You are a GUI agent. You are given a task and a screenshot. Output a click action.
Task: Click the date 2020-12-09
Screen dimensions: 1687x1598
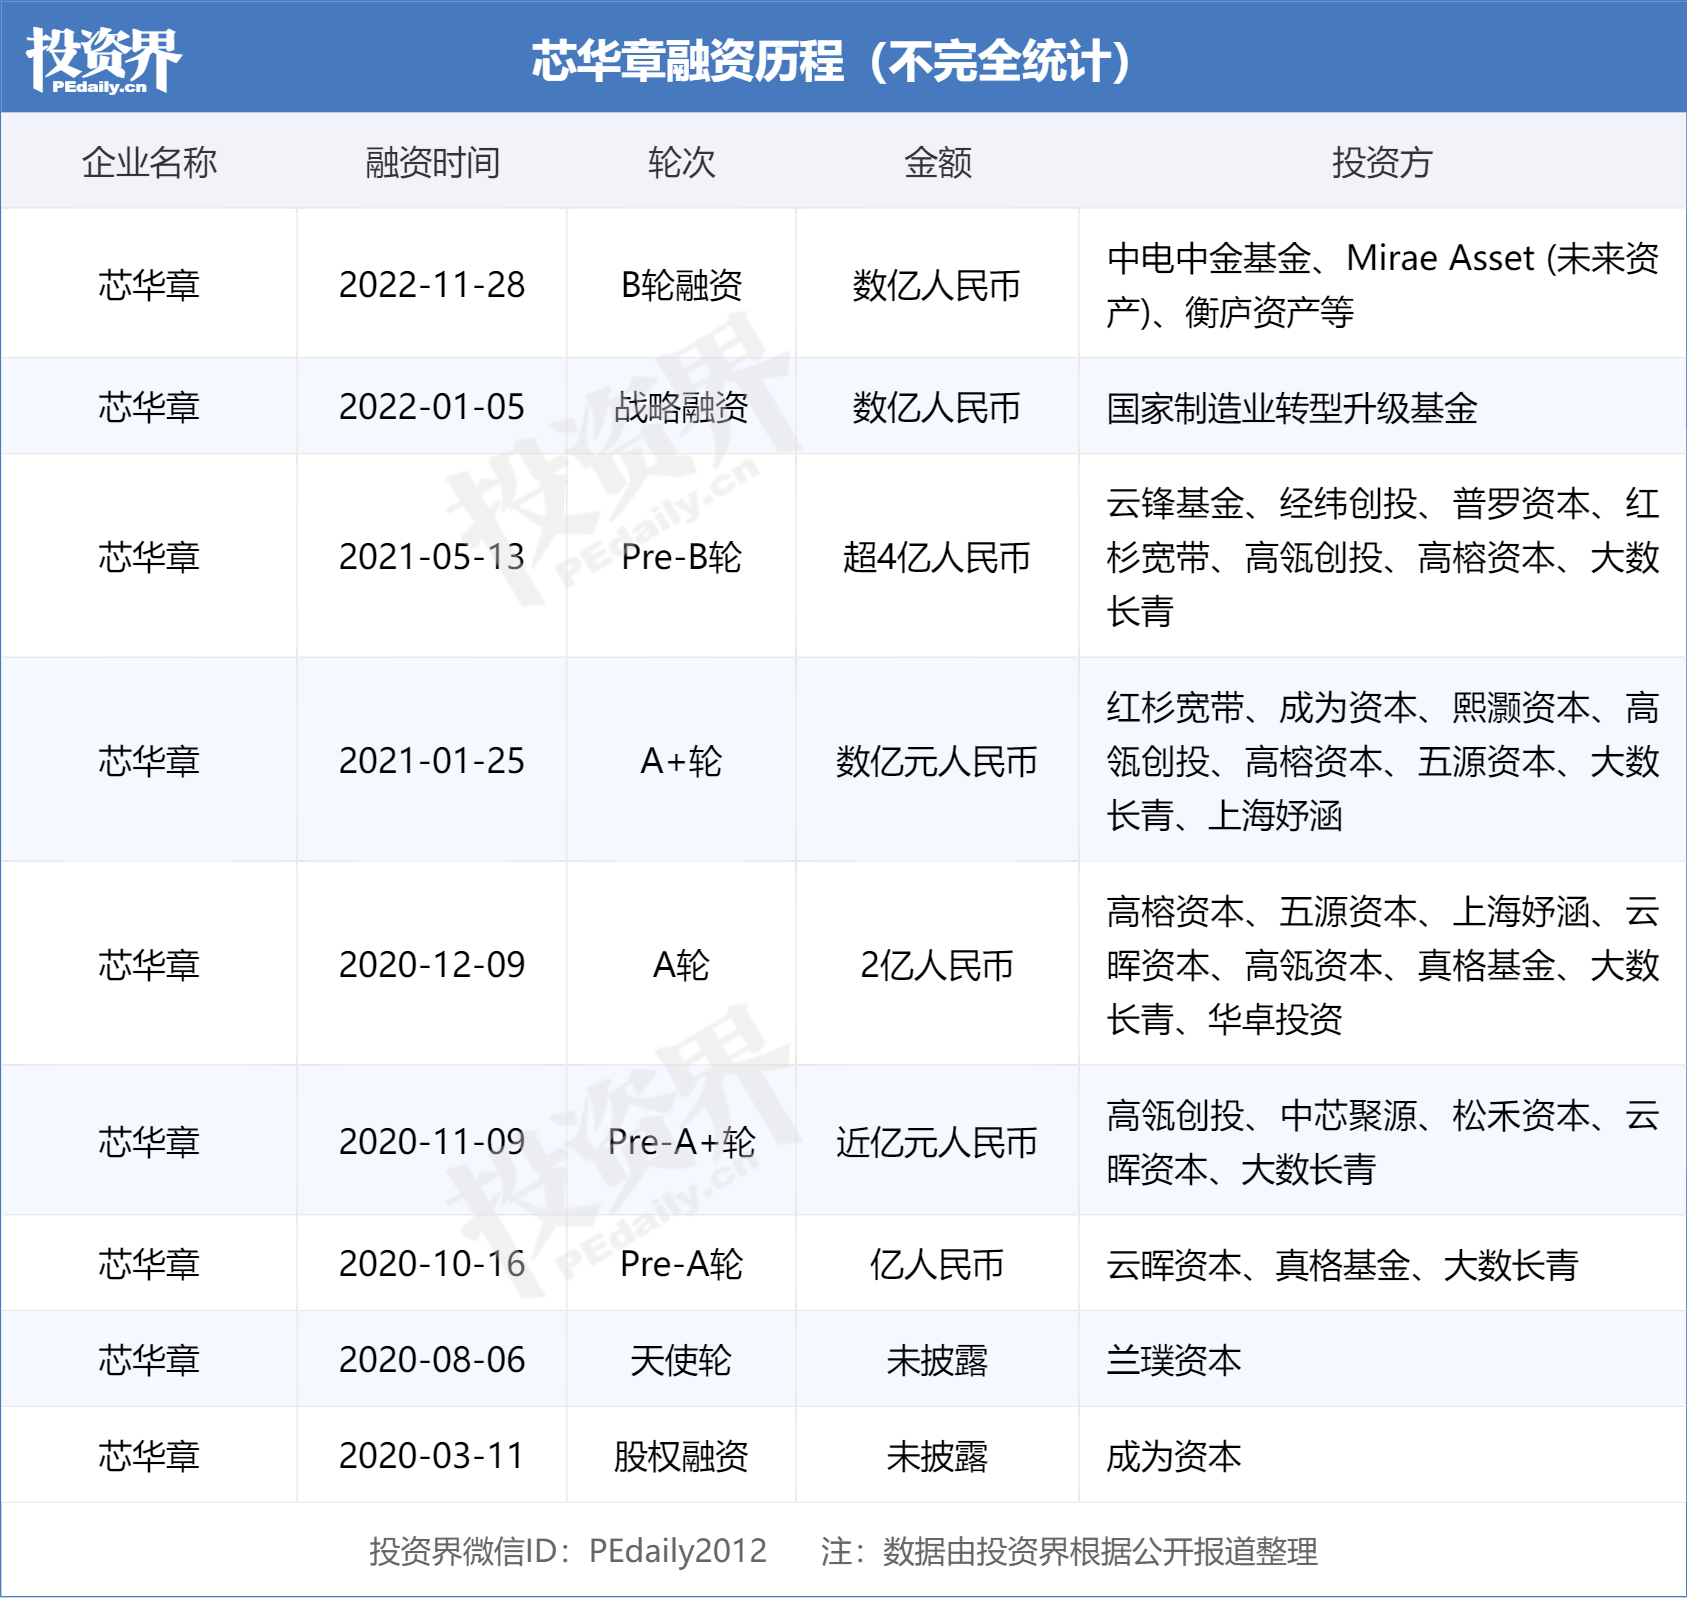pos(432,965)
